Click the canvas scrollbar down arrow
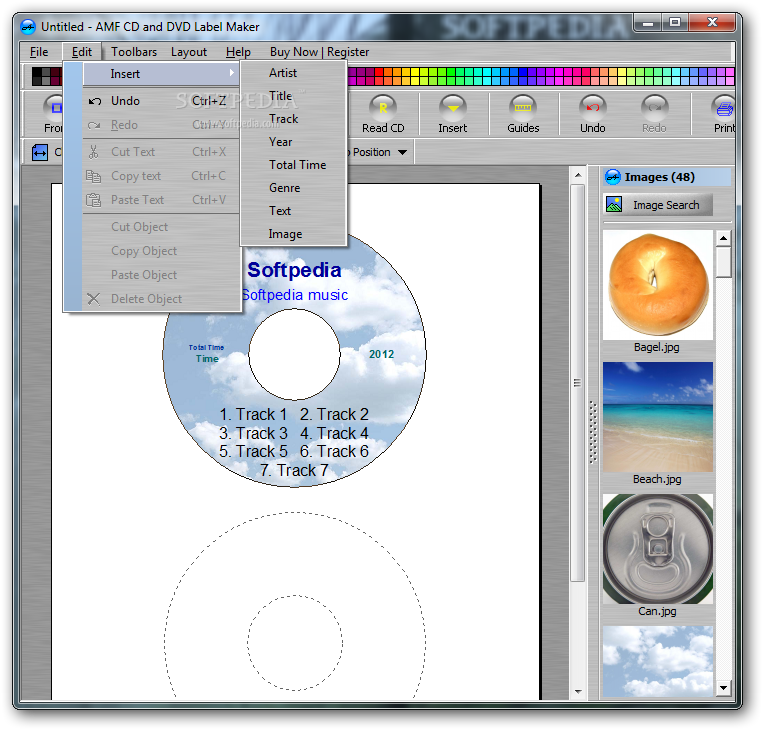Image resolution: width=763 pixels, height=730 pixels. [578, 691]
